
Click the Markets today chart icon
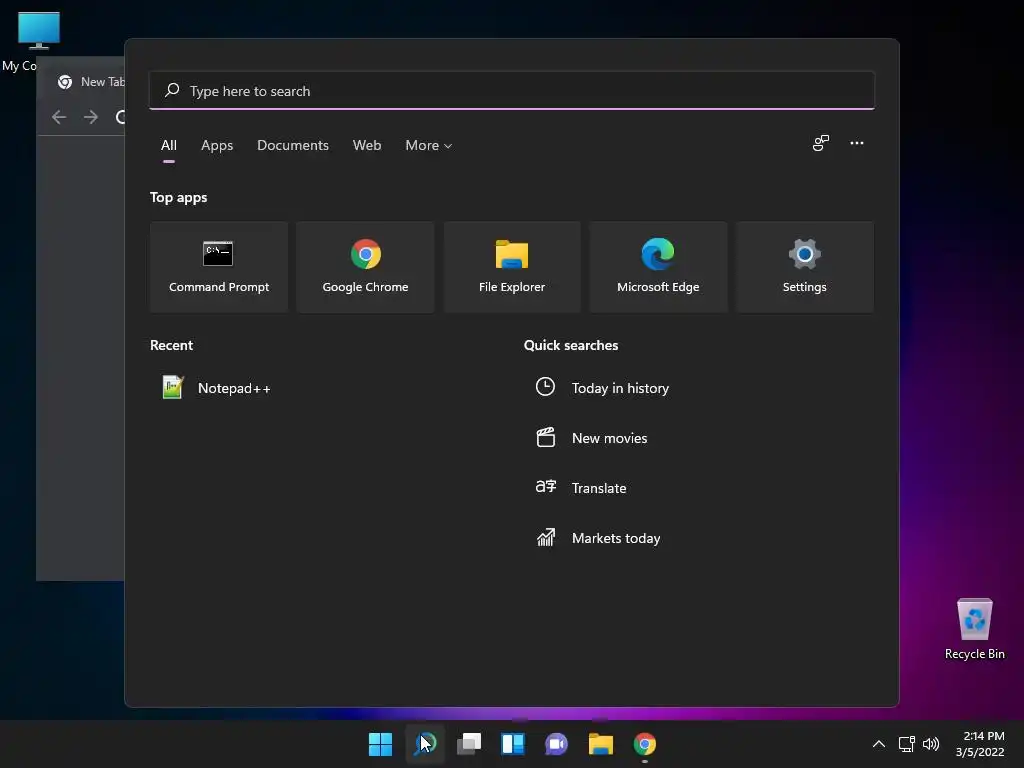546,537
